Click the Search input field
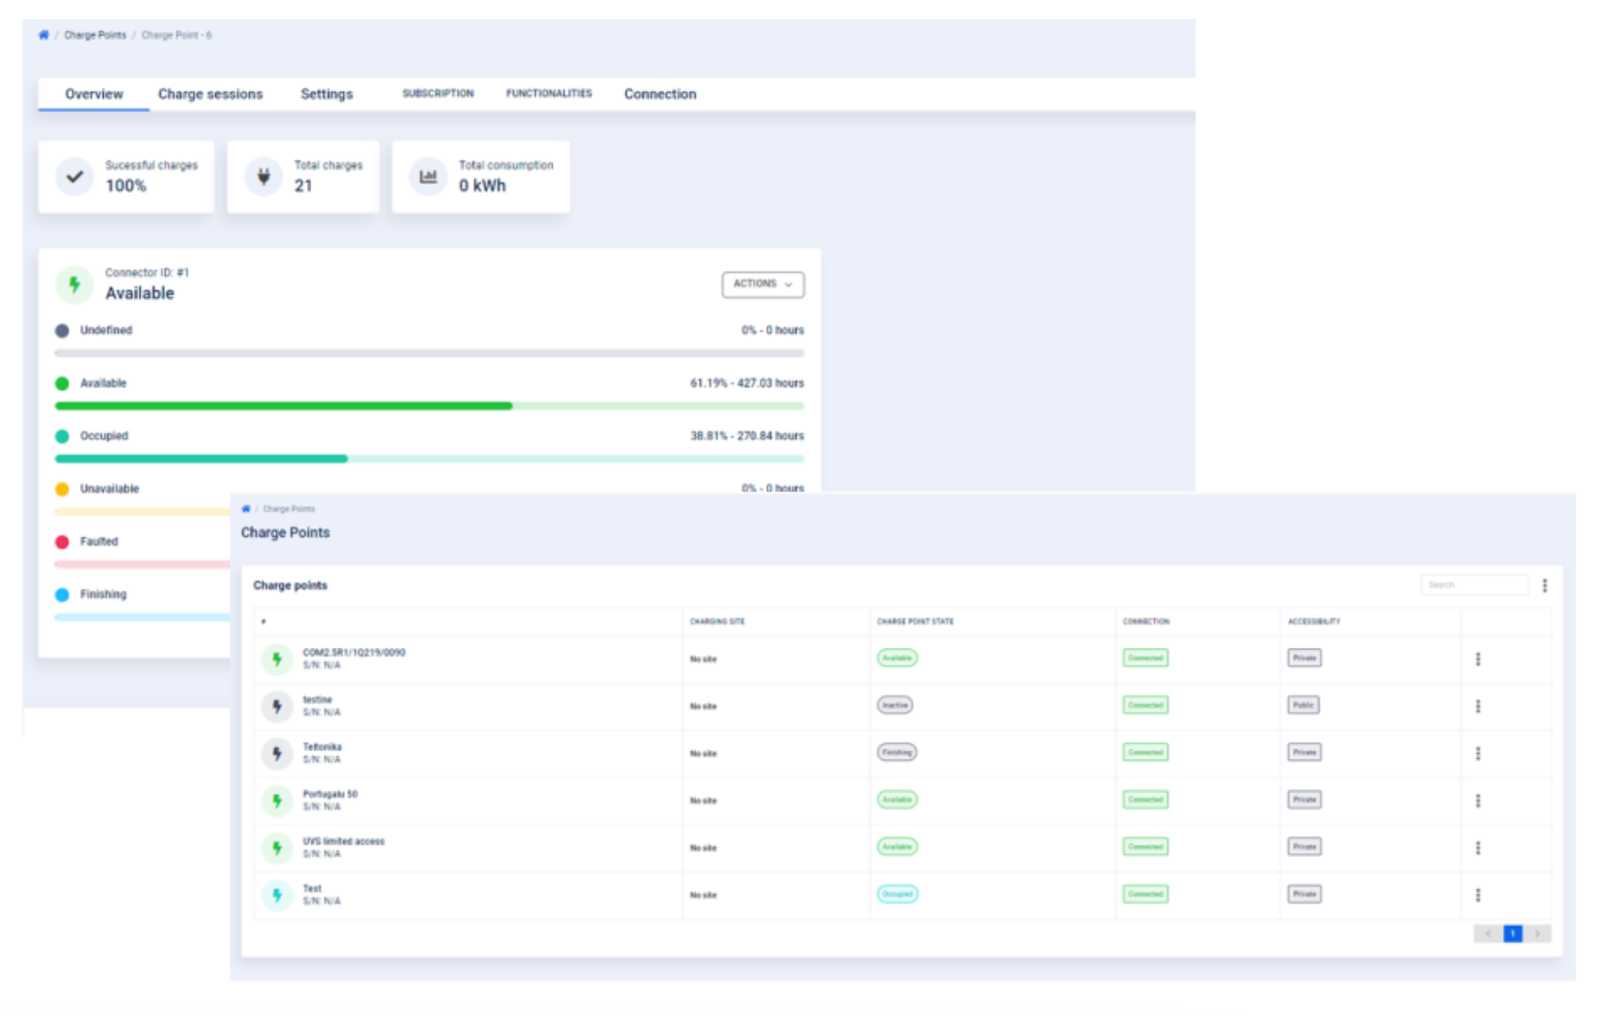The image size is (1600, 1018). 1474,585
